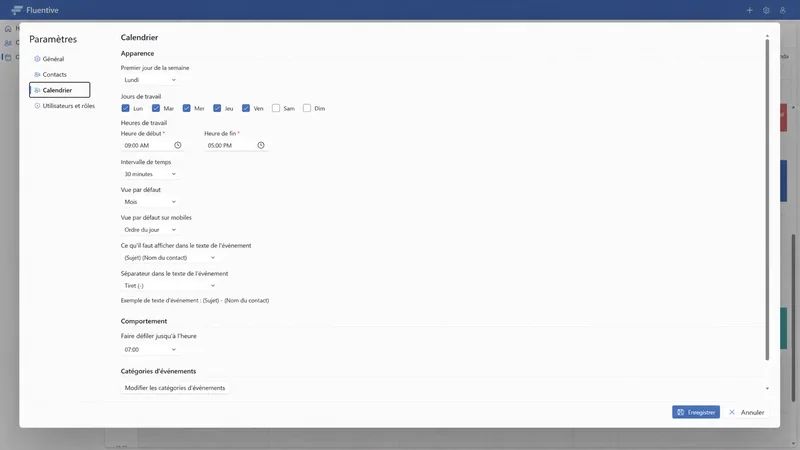
Task: Open the settings gear icon in top bar
Action: click(766, 10)
